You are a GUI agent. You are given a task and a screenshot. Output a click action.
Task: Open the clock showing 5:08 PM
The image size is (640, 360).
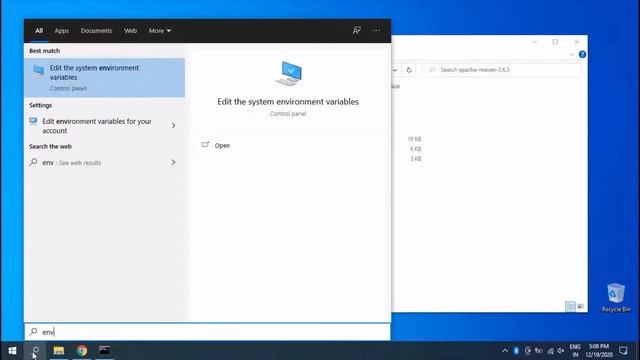(x=599, y=351)
